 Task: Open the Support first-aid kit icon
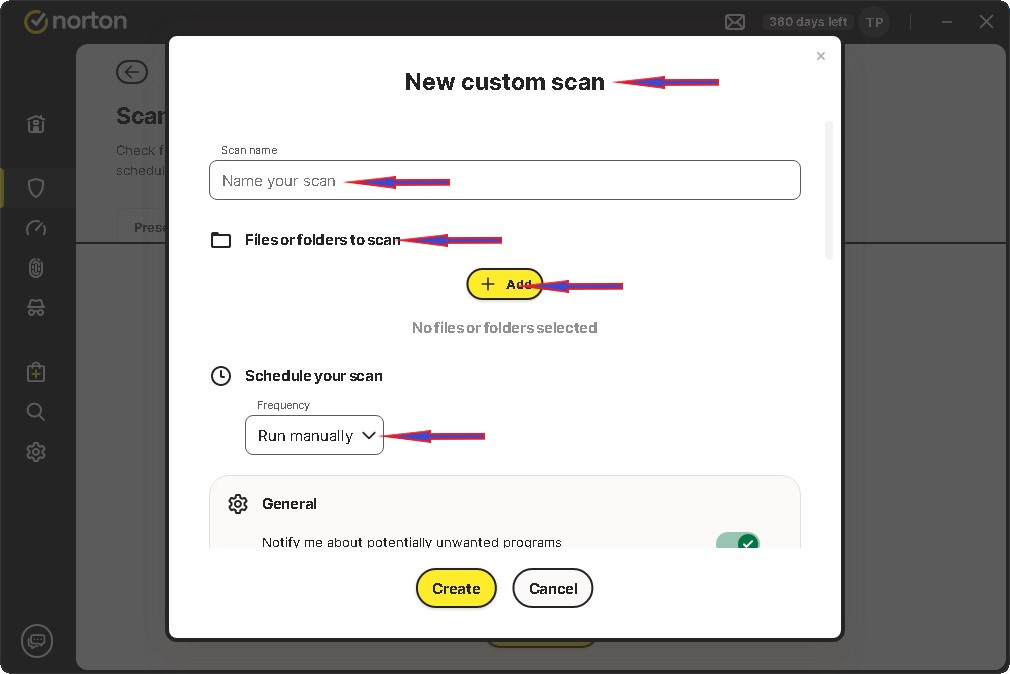coord(36,371)
